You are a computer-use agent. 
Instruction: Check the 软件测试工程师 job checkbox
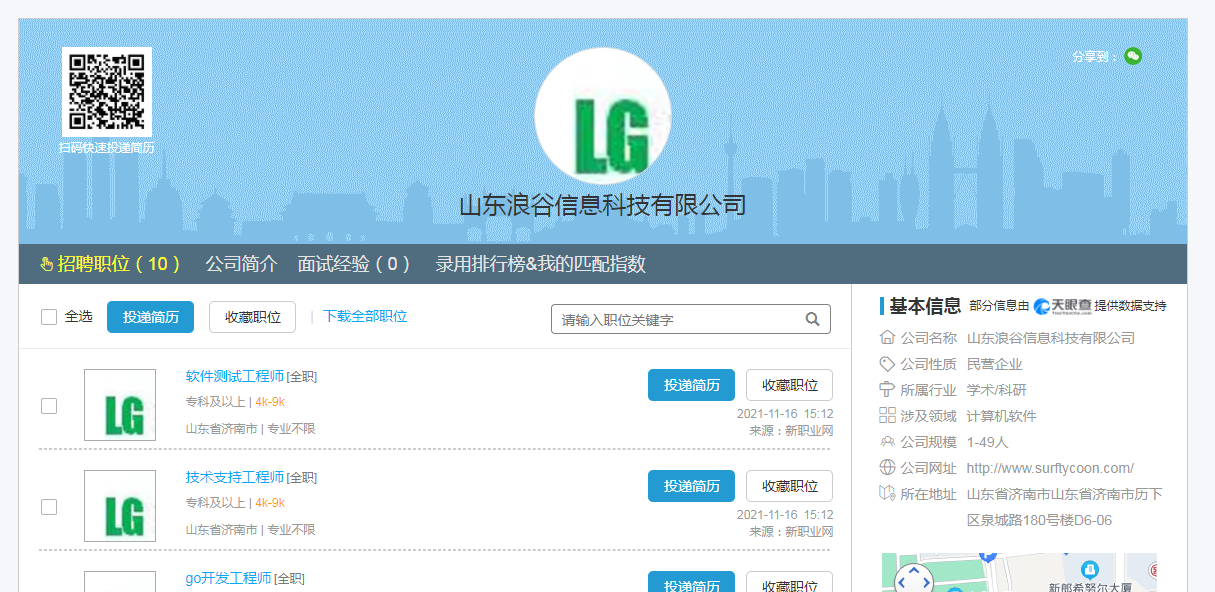[49, 406]
